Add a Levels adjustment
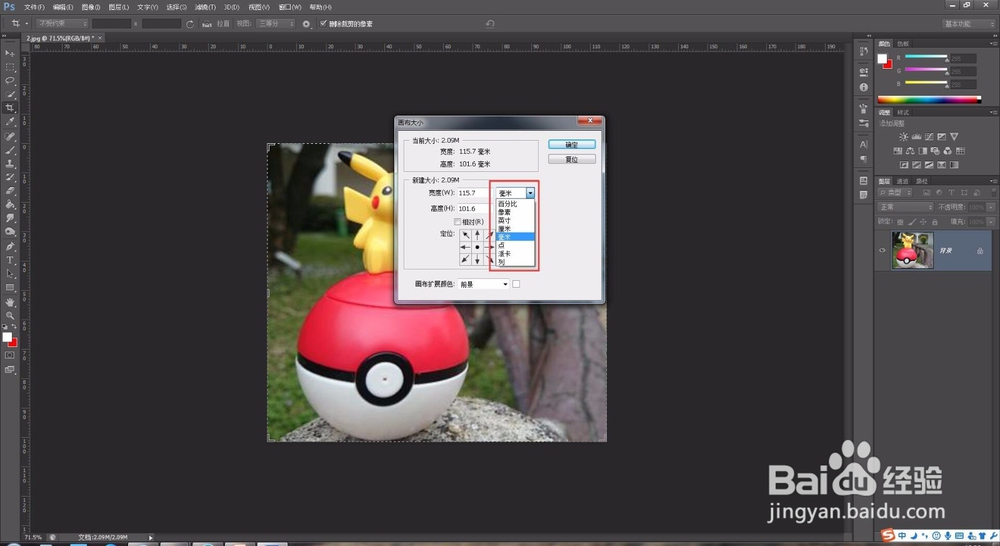 click(916, 136)
